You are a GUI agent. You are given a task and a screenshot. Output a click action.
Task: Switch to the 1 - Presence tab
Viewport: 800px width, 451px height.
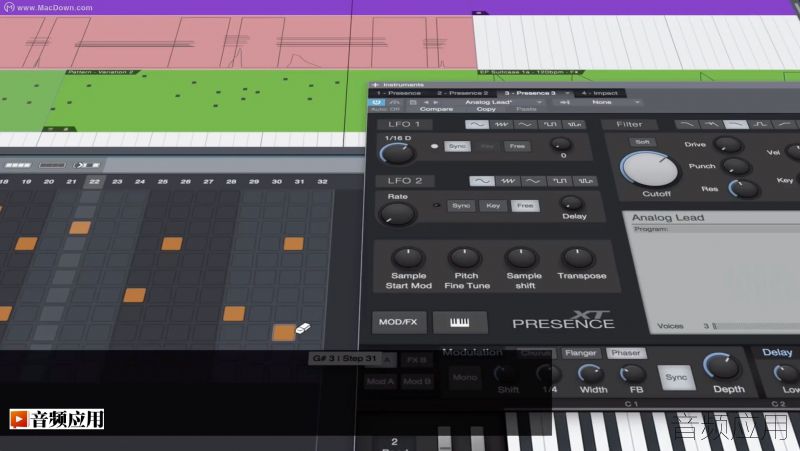coord(399,93)
